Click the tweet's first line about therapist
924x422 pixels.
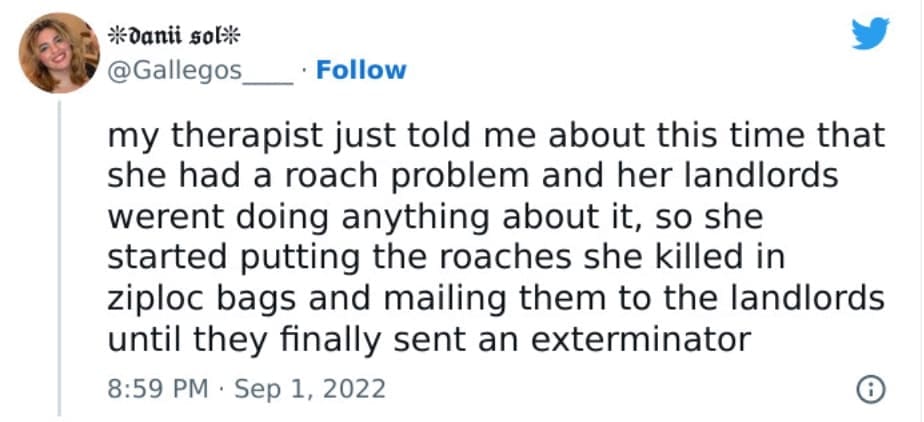(x=495, y=135)
